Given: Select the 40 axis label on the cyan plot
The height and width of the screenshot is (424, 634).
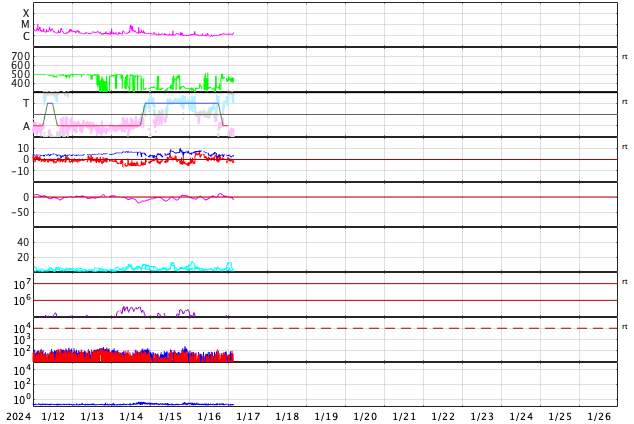Looking at the screenshot, I should [23, 242].
